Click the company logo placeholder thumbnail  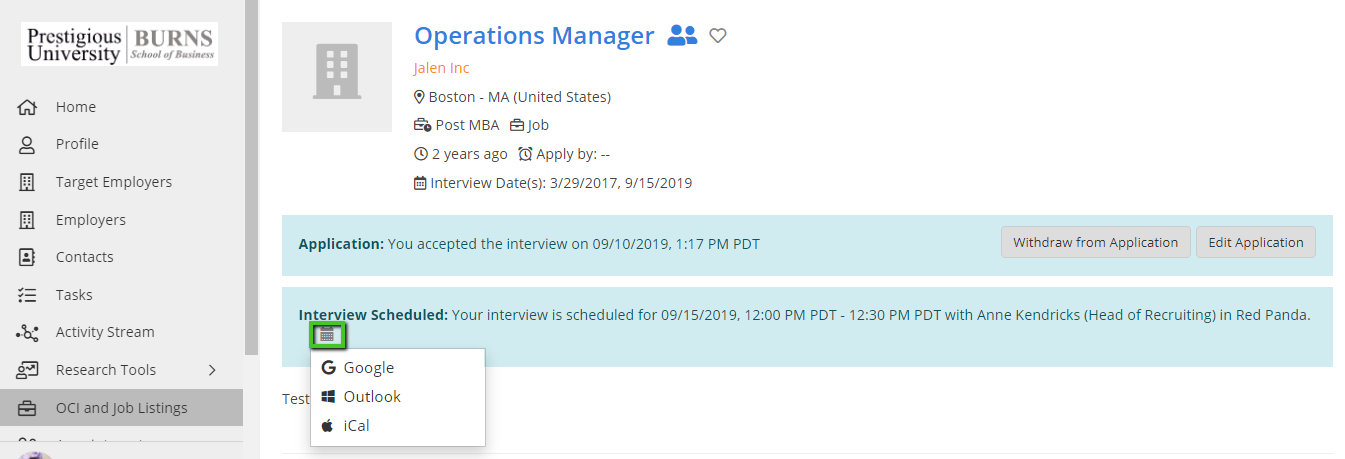click(x=337, y=77)
